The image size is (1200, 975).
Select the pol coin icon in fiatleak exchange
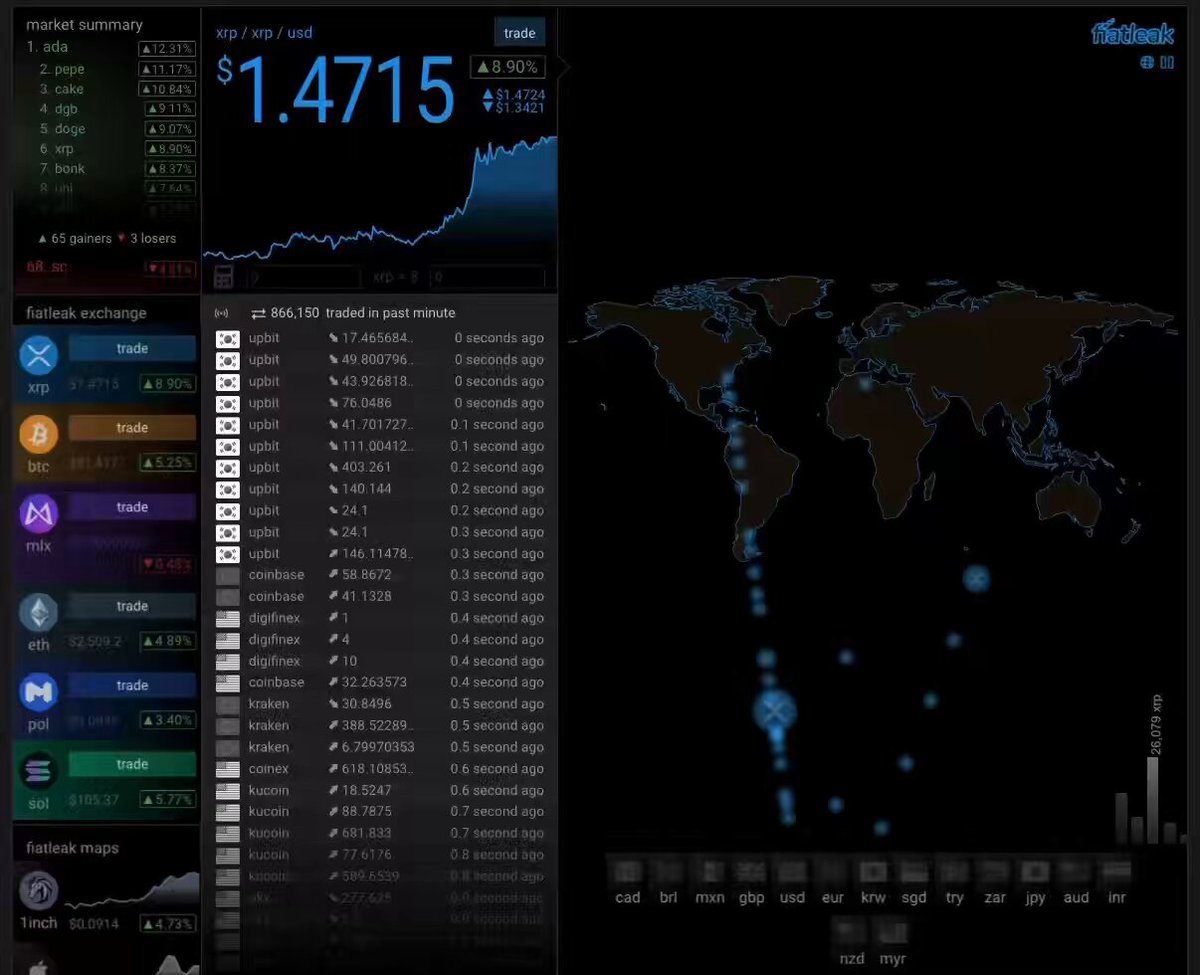pos(39,691)
